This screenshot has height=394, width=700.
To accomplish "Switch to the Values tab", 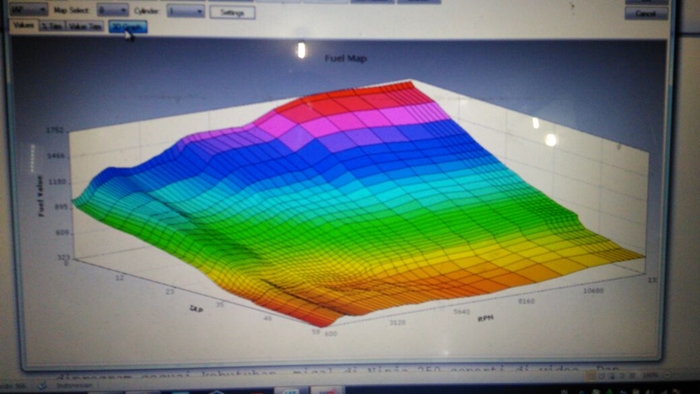I will [x=23, y=25].
